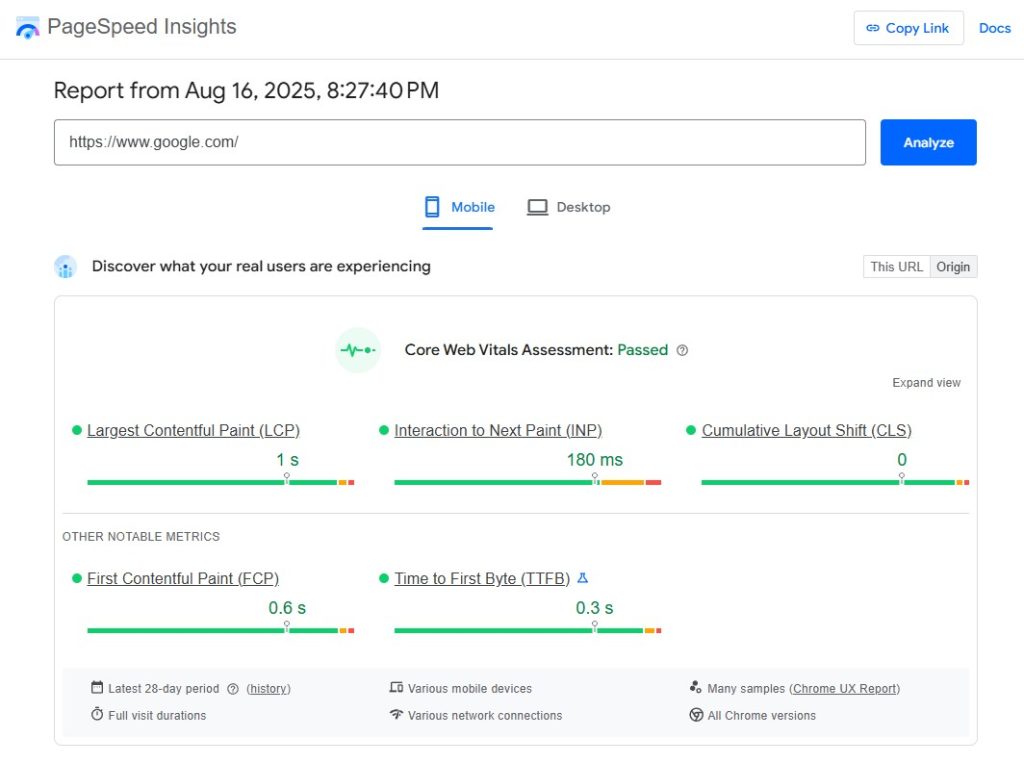
Task: Expand the Largest Contentful Paint metric details
Action: 193,430
